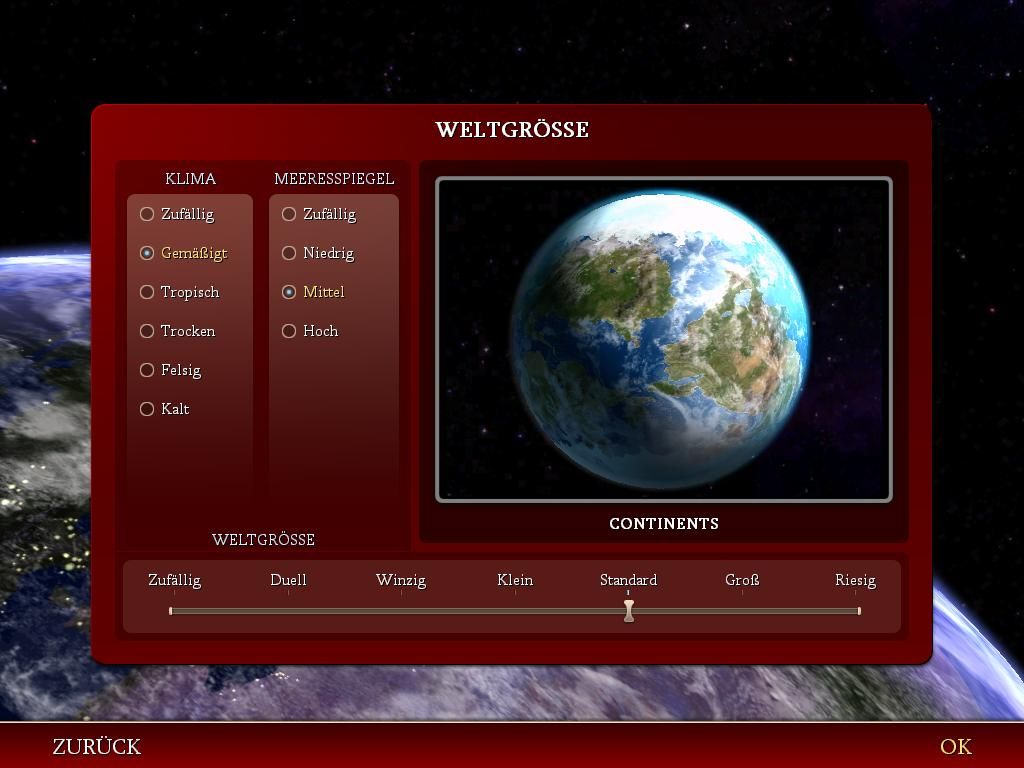Click the world size slider handle
The height and width of the screenshot is (768, 1024).
(x=628, y=610)
